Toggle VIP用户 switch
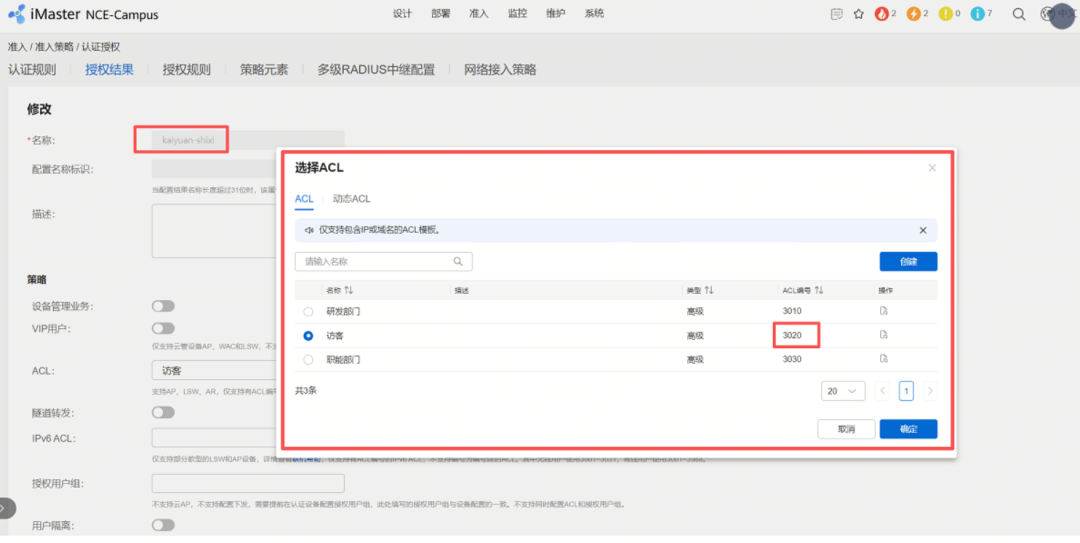Viewport: 1080px width, 543px height. coord(163,328)
